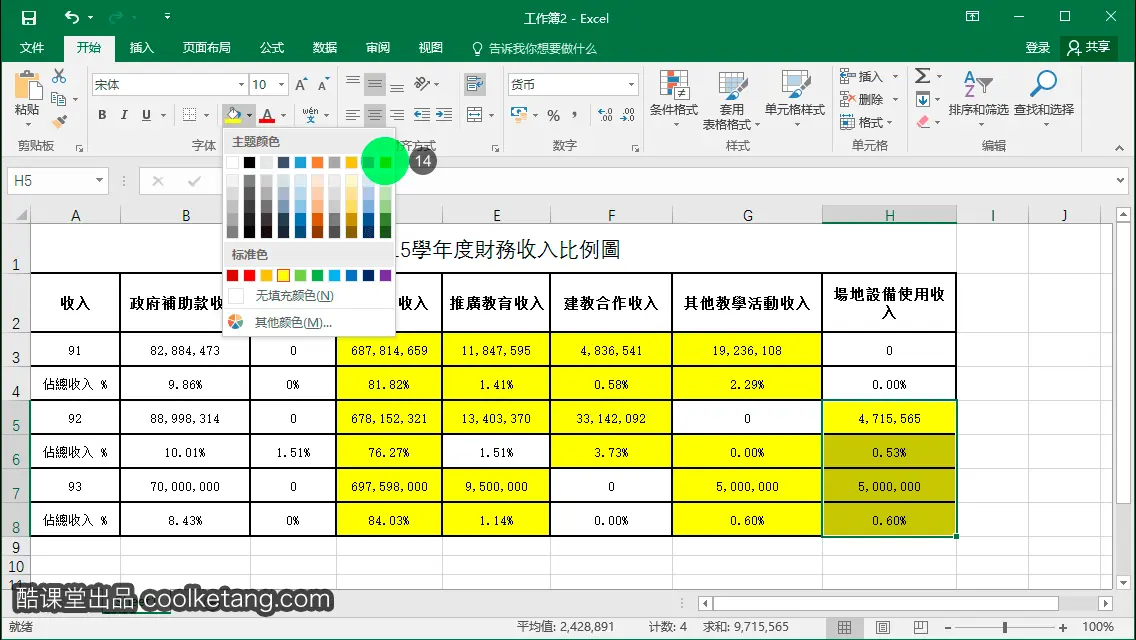Screen dimensions: 1136x640
Task: Open font color dropdown arrow
Action: [283, 115]
